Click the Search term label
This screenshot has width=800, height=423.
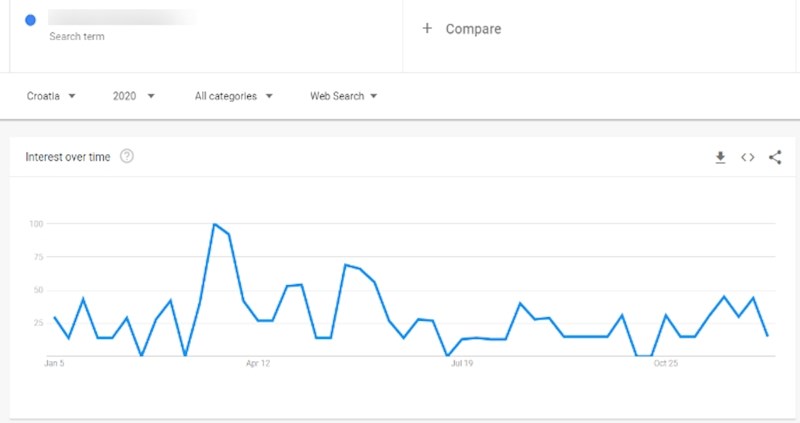point(77,36)
